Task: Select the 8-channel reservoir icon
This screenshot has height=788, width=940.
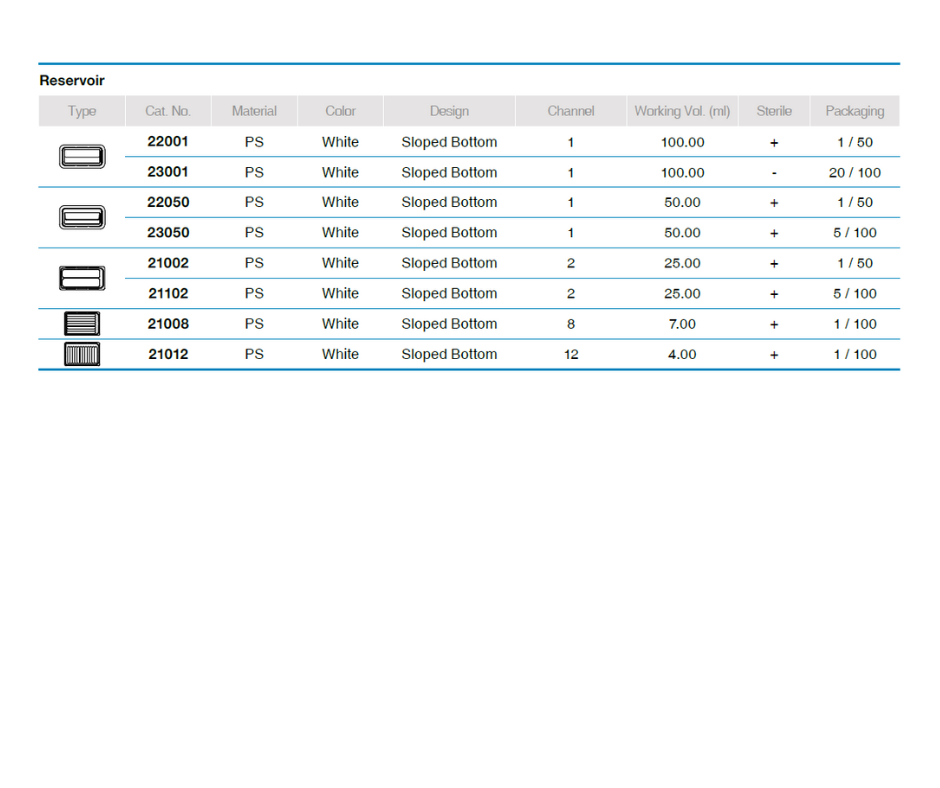Action: 82,324
